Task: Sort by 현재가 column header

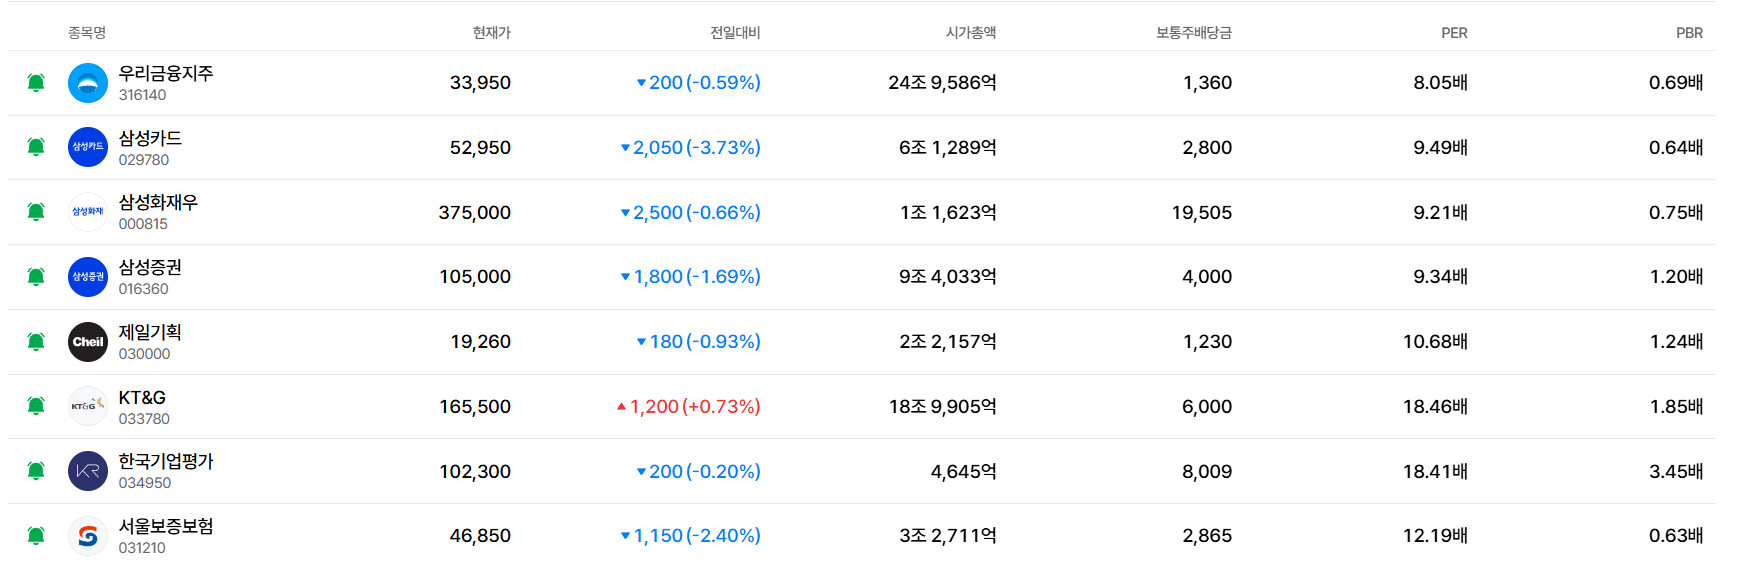Action: coord(492,33)
